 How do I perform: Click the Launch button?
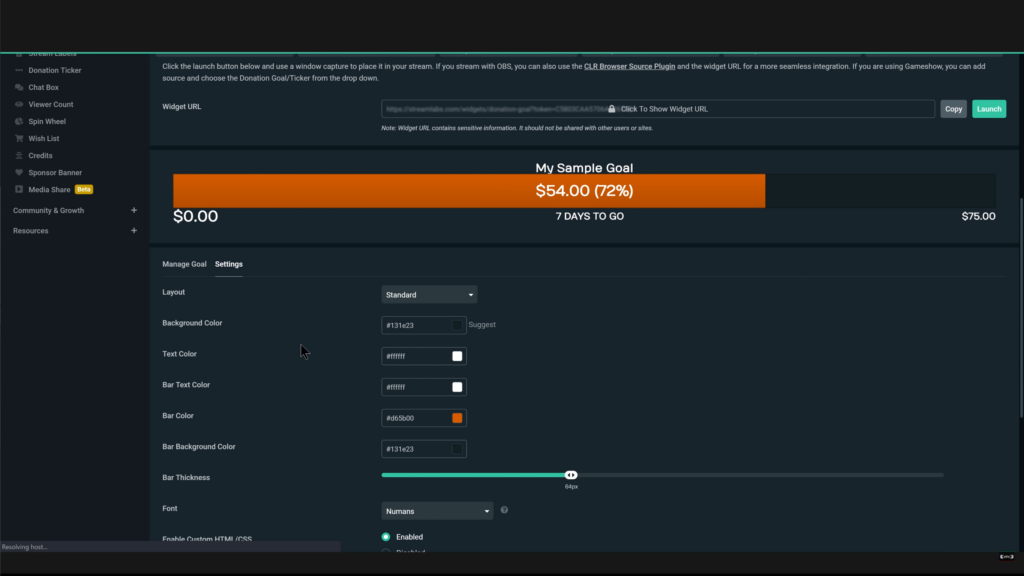(989, 109)
